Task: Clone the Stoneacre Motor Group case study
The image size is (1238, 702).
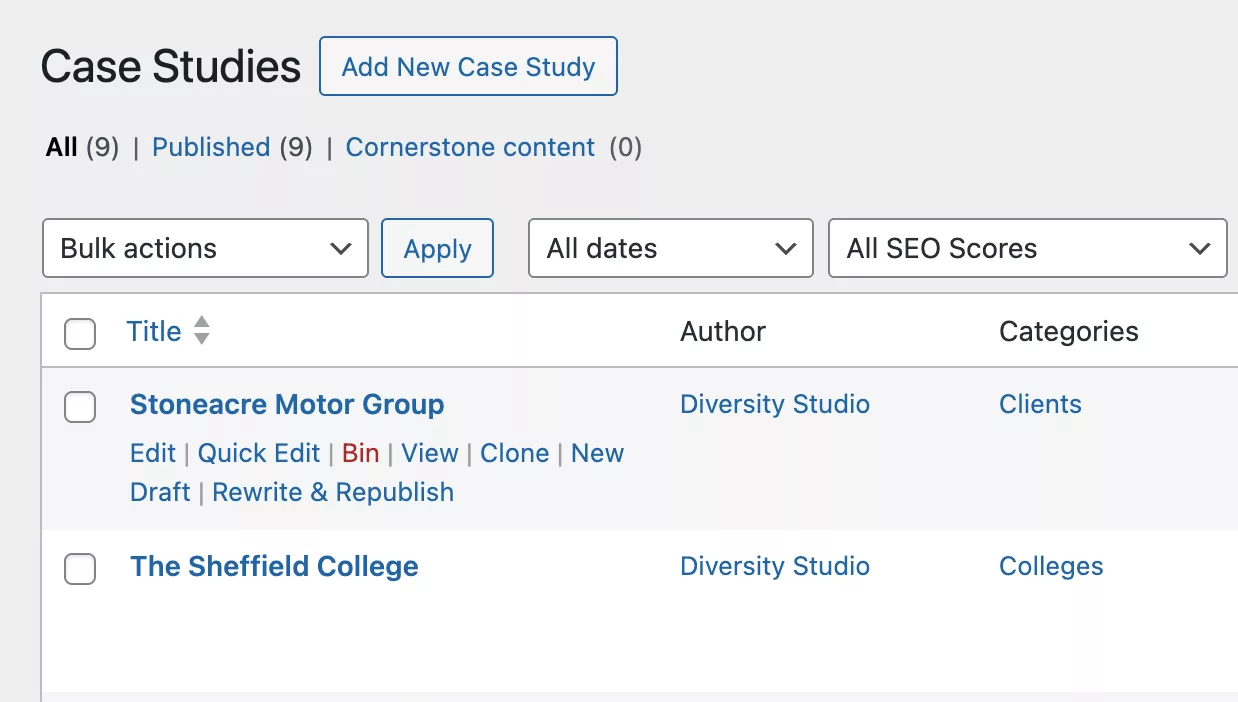Action: coord(515,453)
